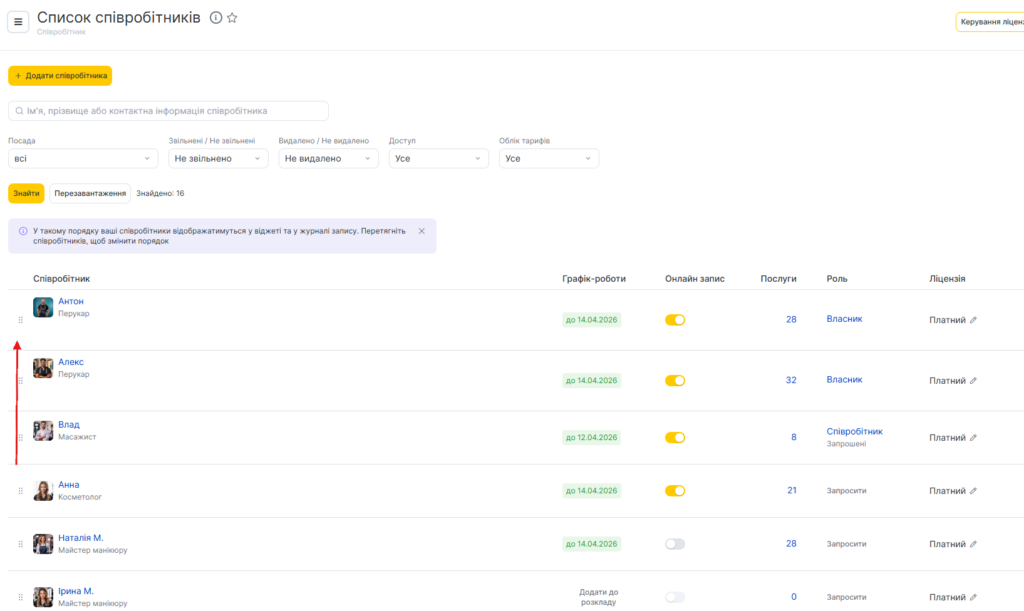1024x611 pixels.
Task: Grab drag handle for Алекс's row
Action: click(20, 381)
